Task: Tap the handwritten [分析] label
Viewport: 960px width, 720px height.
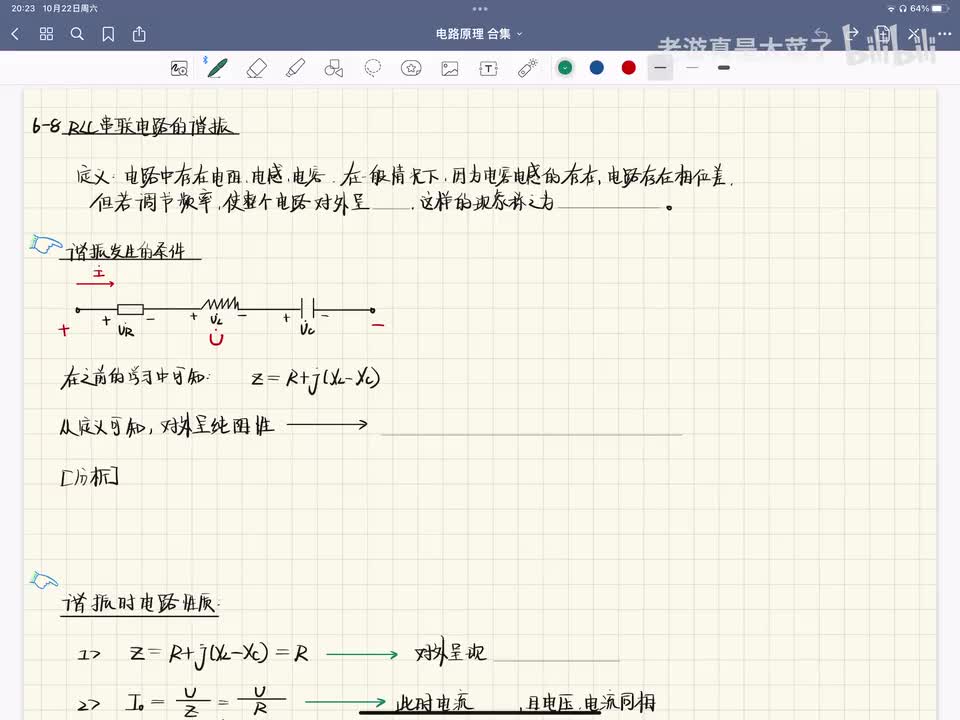Action: click(x=89, y=476)
